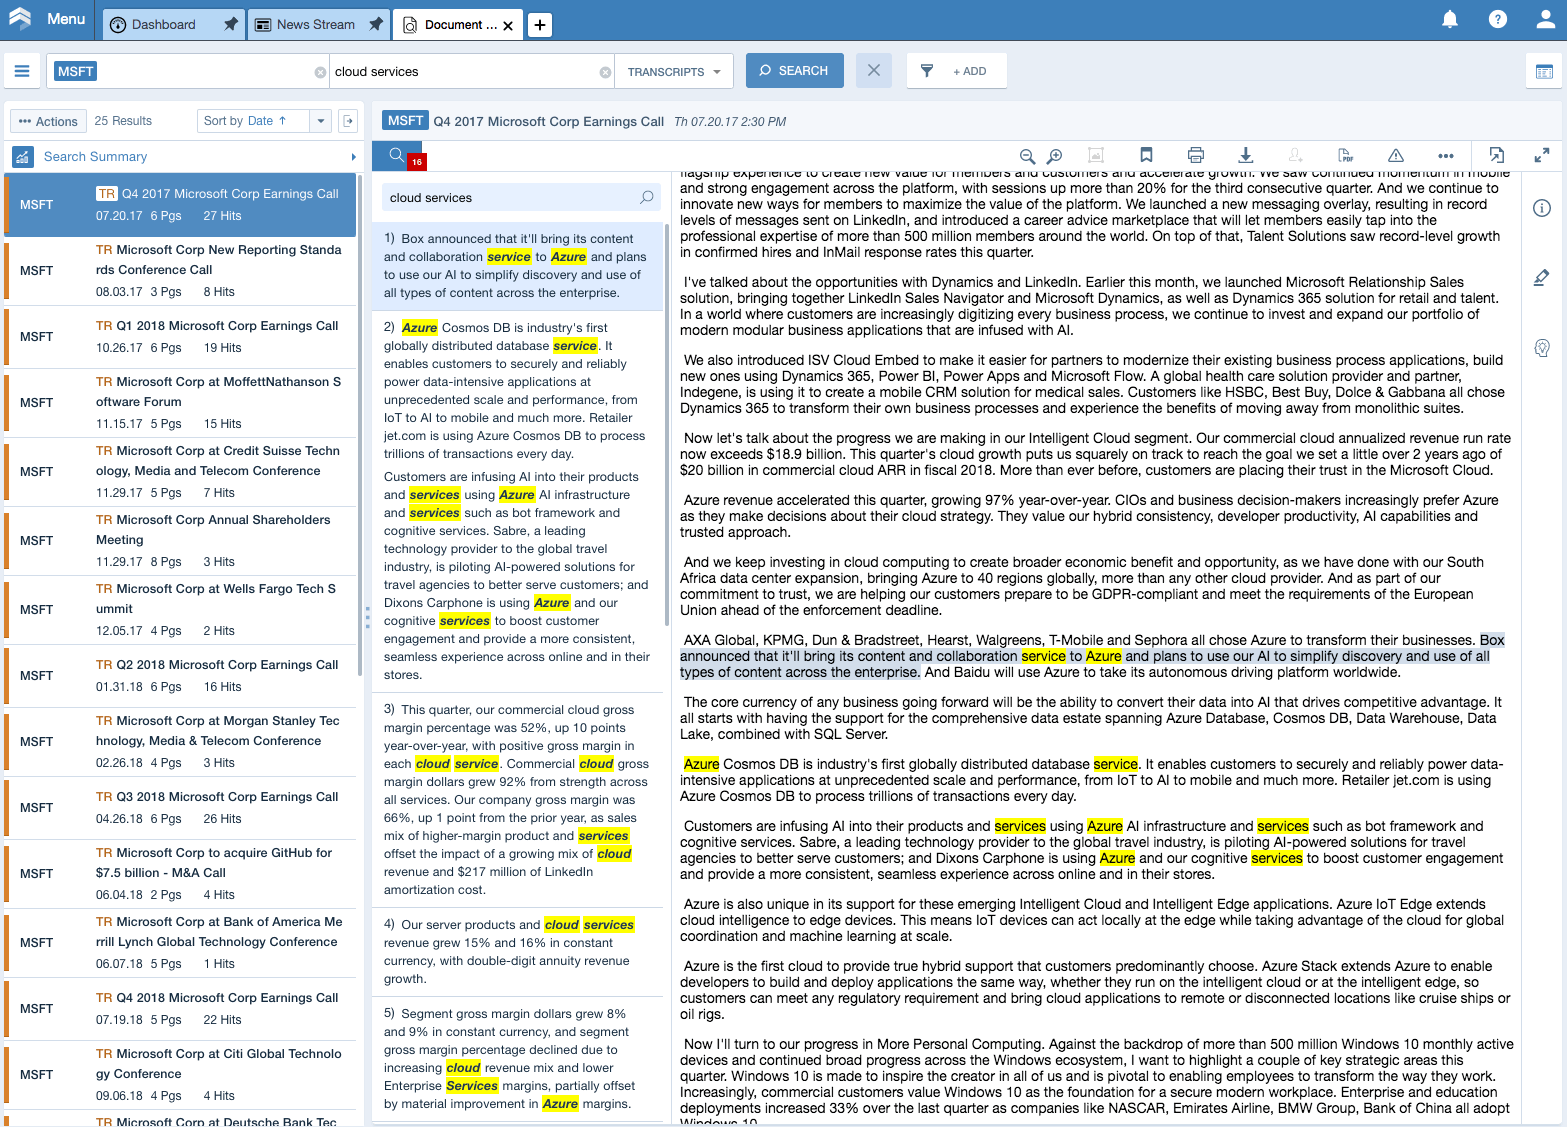
Task: Click the zoom in icon
Action: click(x=1054, y=156)
